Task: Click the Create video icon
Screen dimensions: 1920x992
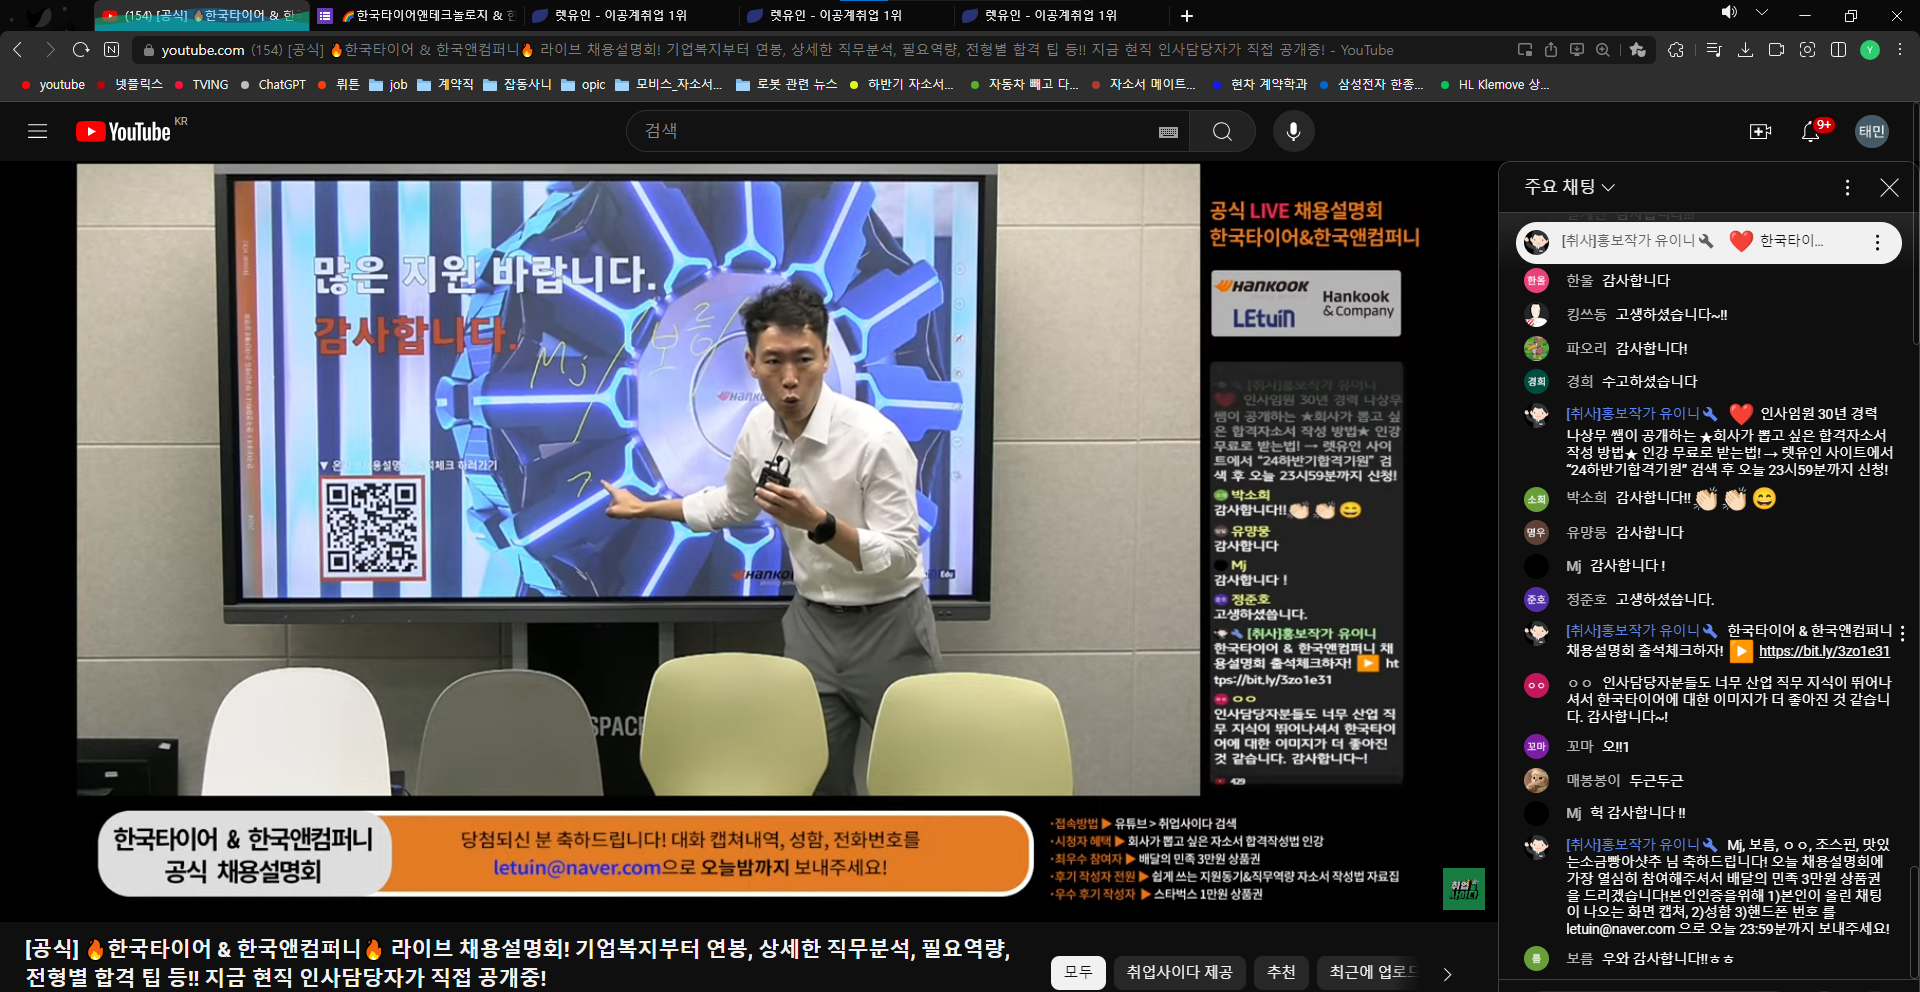Action: [x=1760, y=131]
